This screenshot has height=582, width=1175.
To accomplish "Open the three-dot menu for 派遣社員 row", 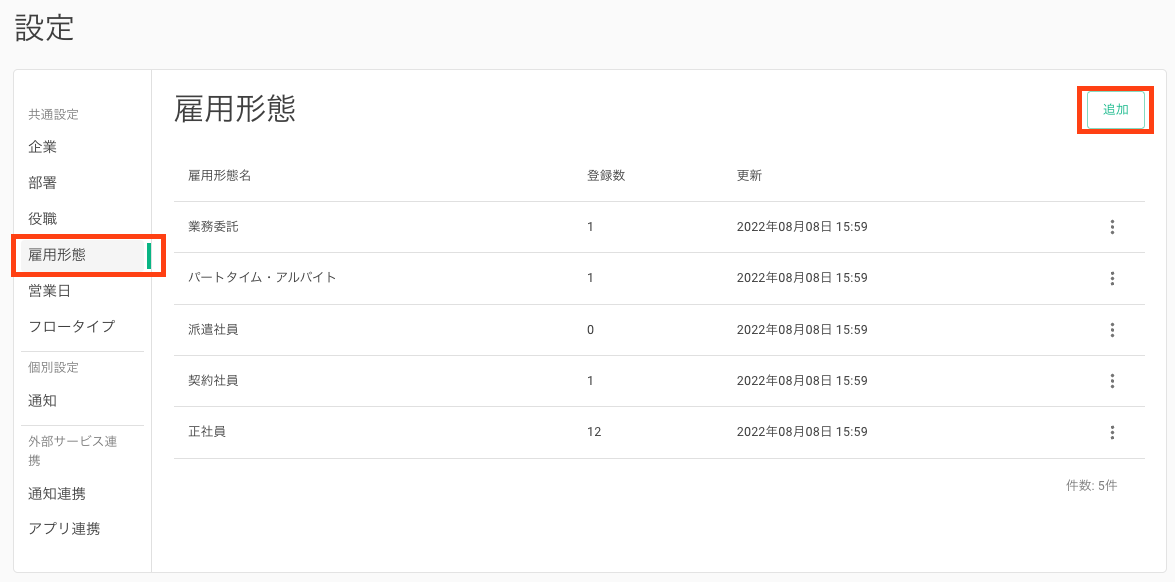I will click(x=1112, y=330).
